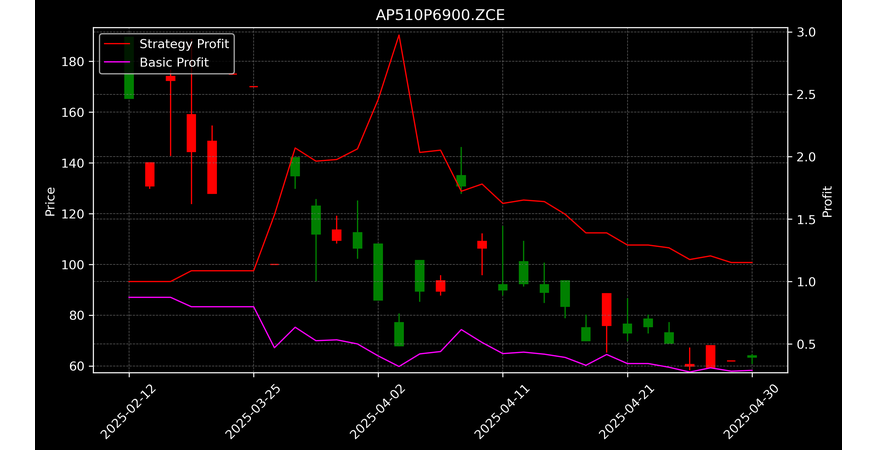Click the 0.5 profit tick label
The image size is (878, 450).
[x=806, y=344]
